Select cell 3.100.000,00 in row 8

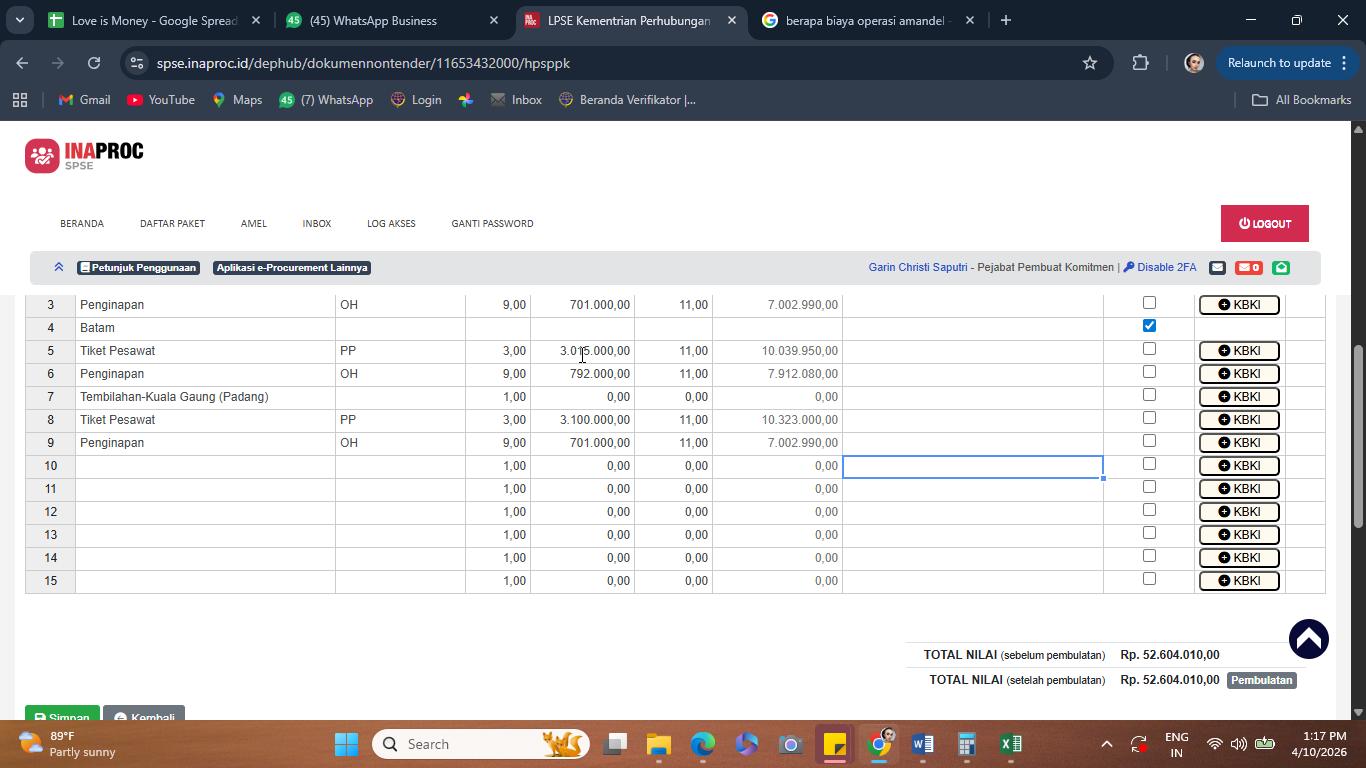(582, 420)
